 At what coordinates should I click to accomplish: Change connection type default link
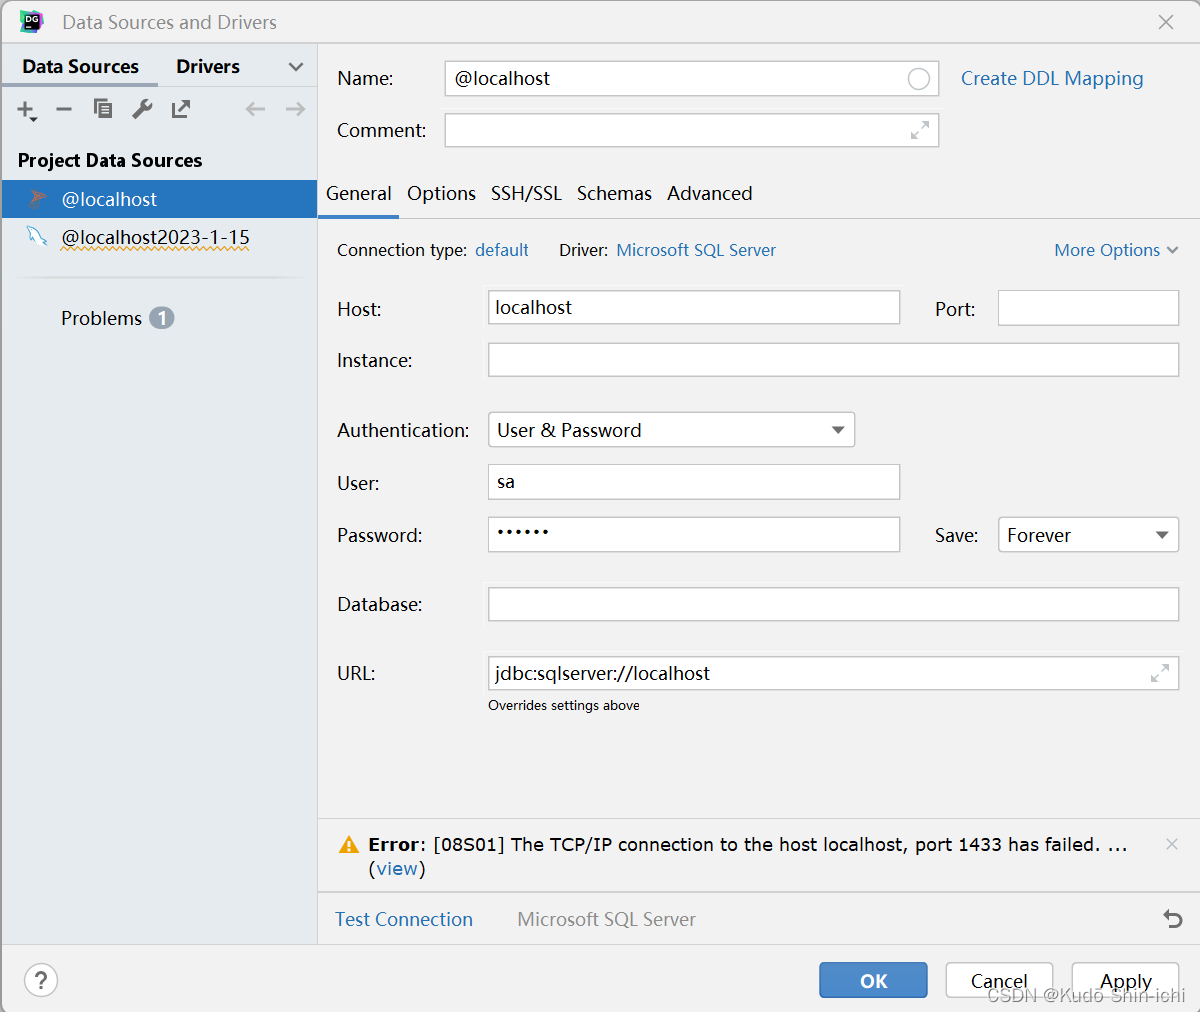point(502,250)
